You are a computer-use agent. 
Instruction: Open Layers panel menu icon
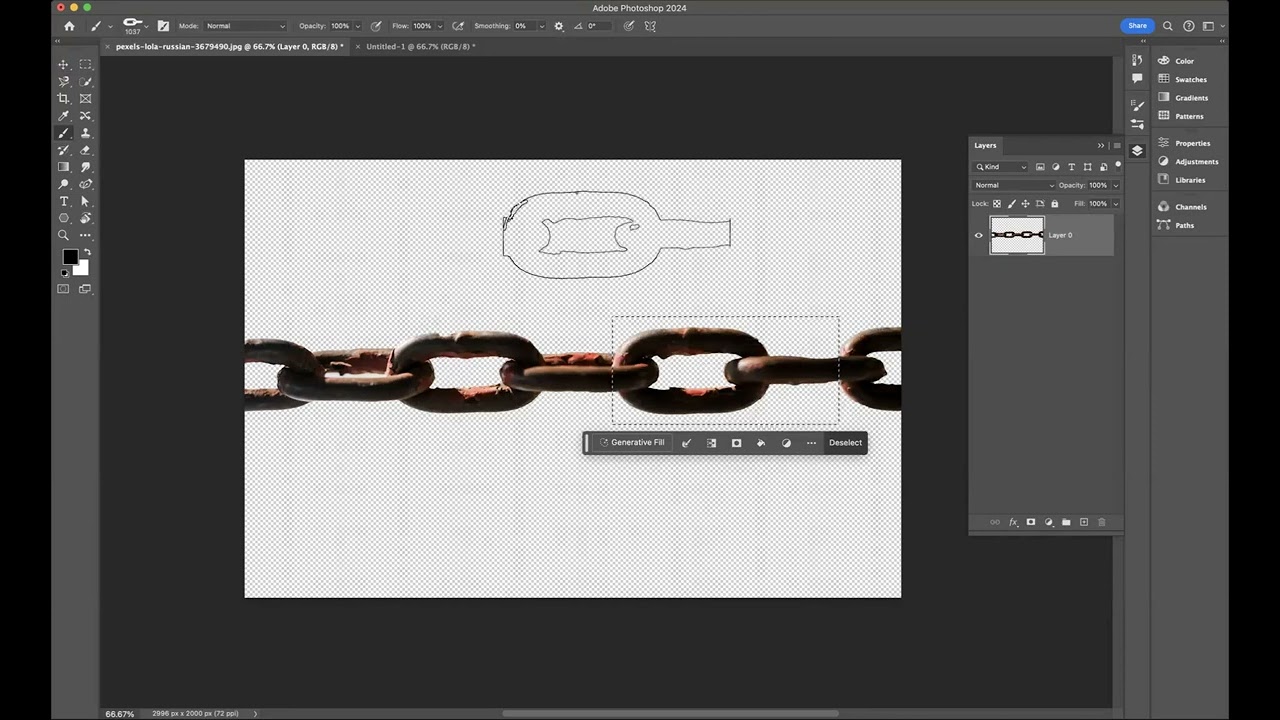1117,146
